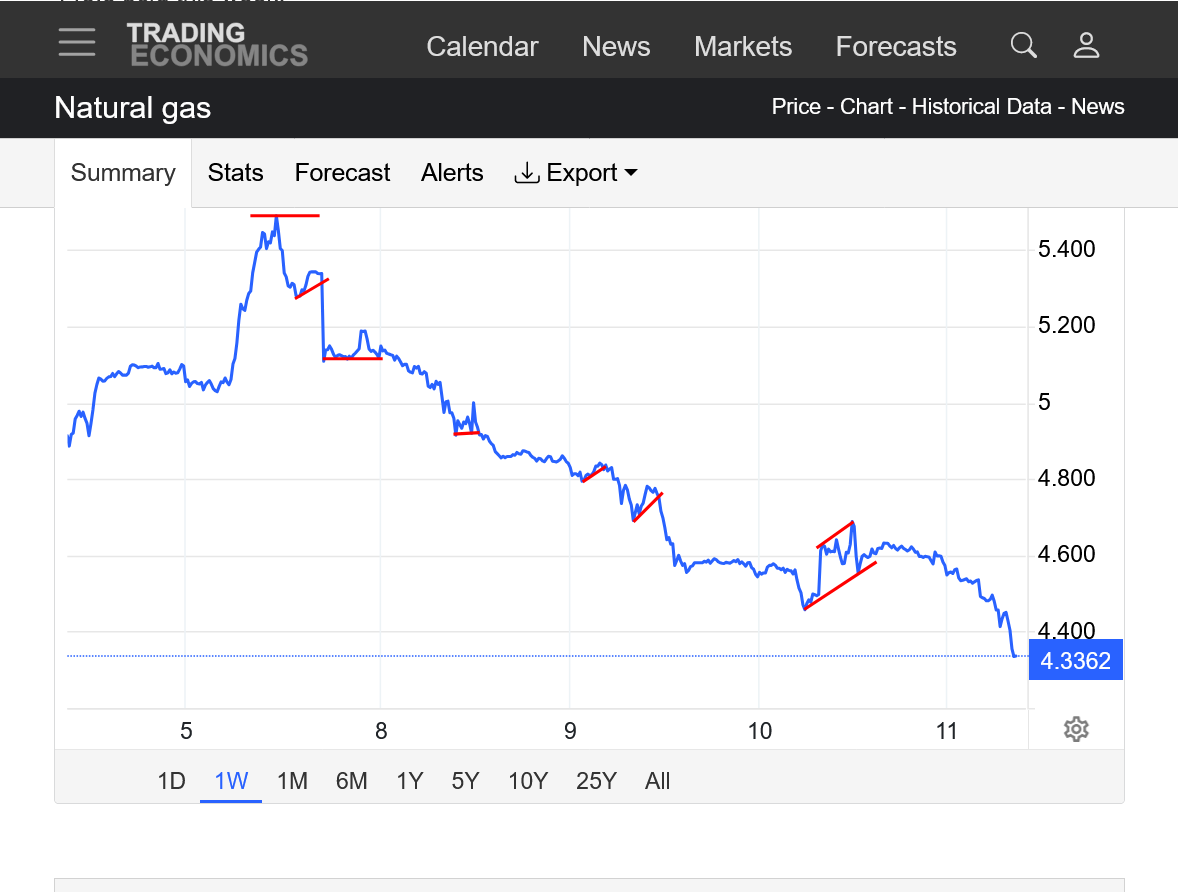Screen dimensions: 1178x892
Task: Open the user account icon
Action: [1086, 45]
